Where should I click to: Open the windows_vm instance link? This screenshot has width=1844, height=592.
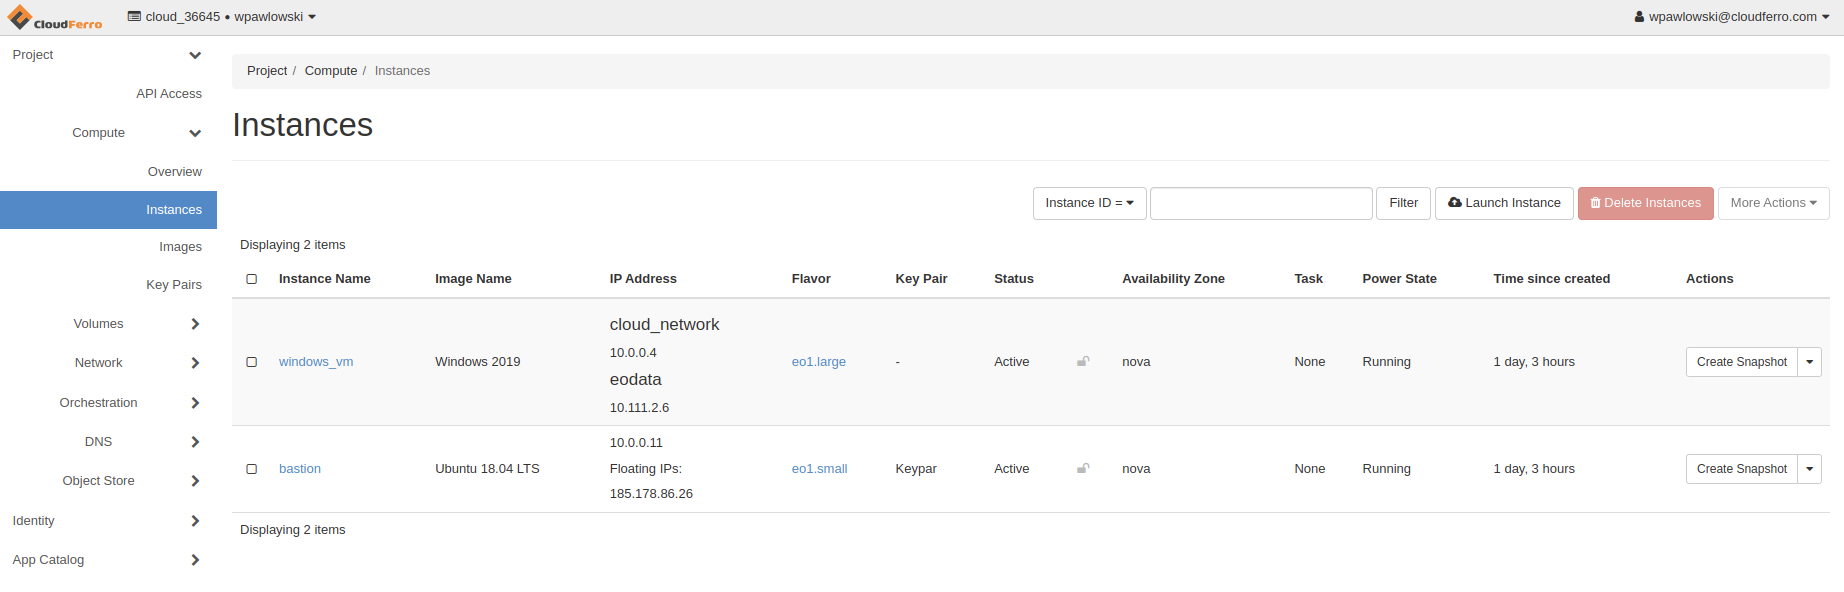[x=316, y=362]
